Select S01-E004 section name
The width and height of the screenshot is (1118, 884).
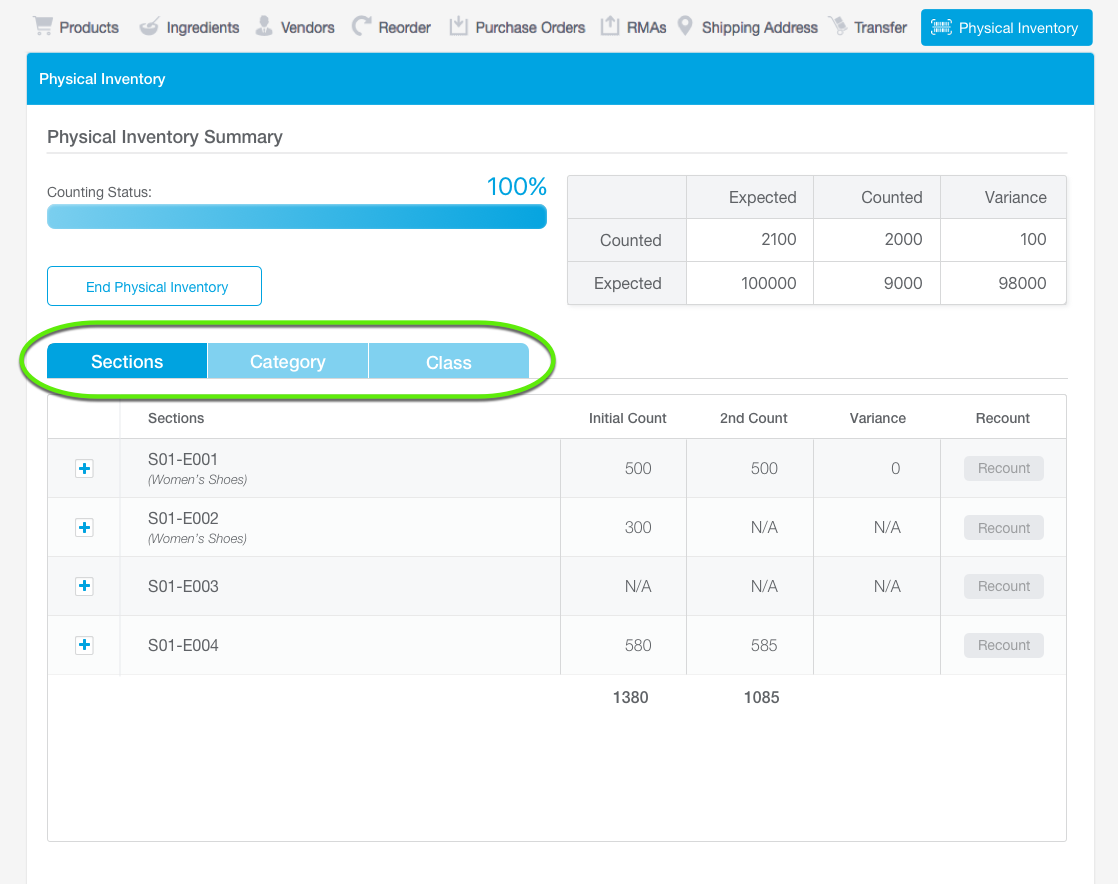(x=183, y=645)
